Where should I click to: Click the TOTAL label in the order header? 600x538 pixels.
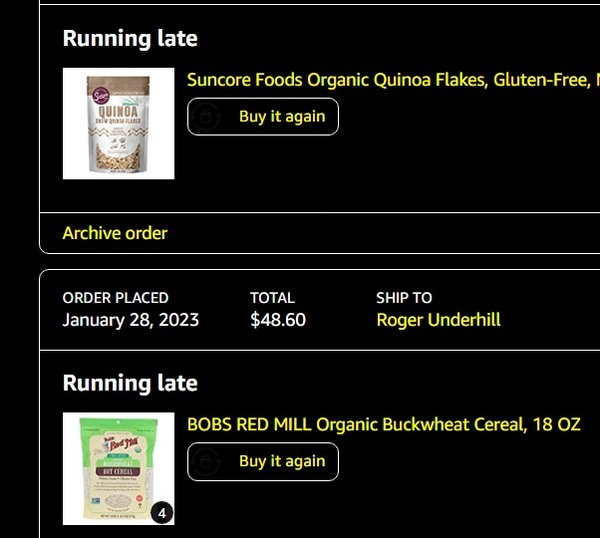point(272,298)
